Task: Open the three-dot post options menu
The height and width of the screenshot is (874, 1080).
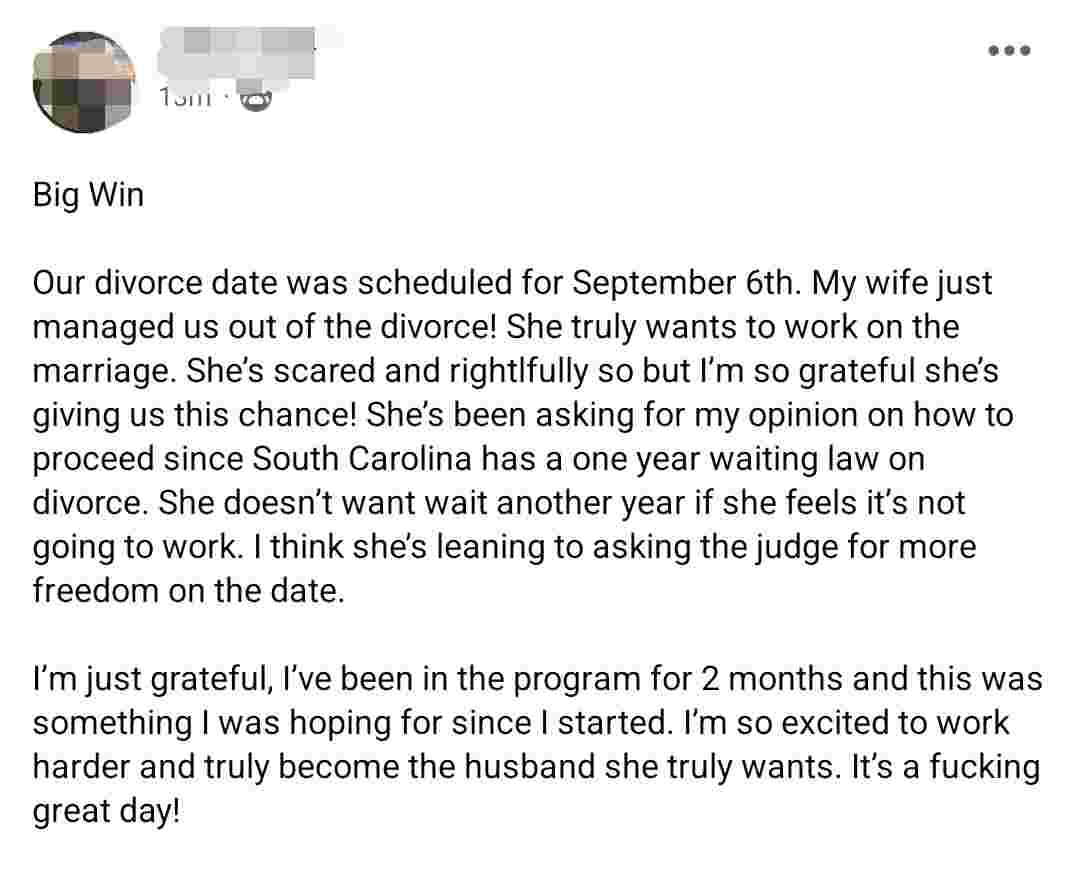Action: [x=1009, y=50]
